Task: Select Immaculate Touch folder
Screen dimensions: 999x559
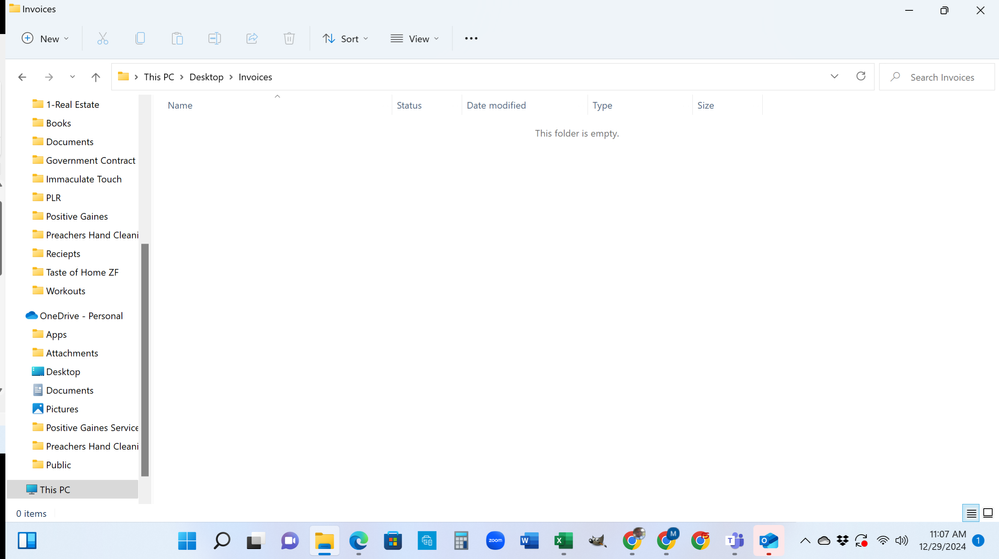Action: (x=83, y=179)
